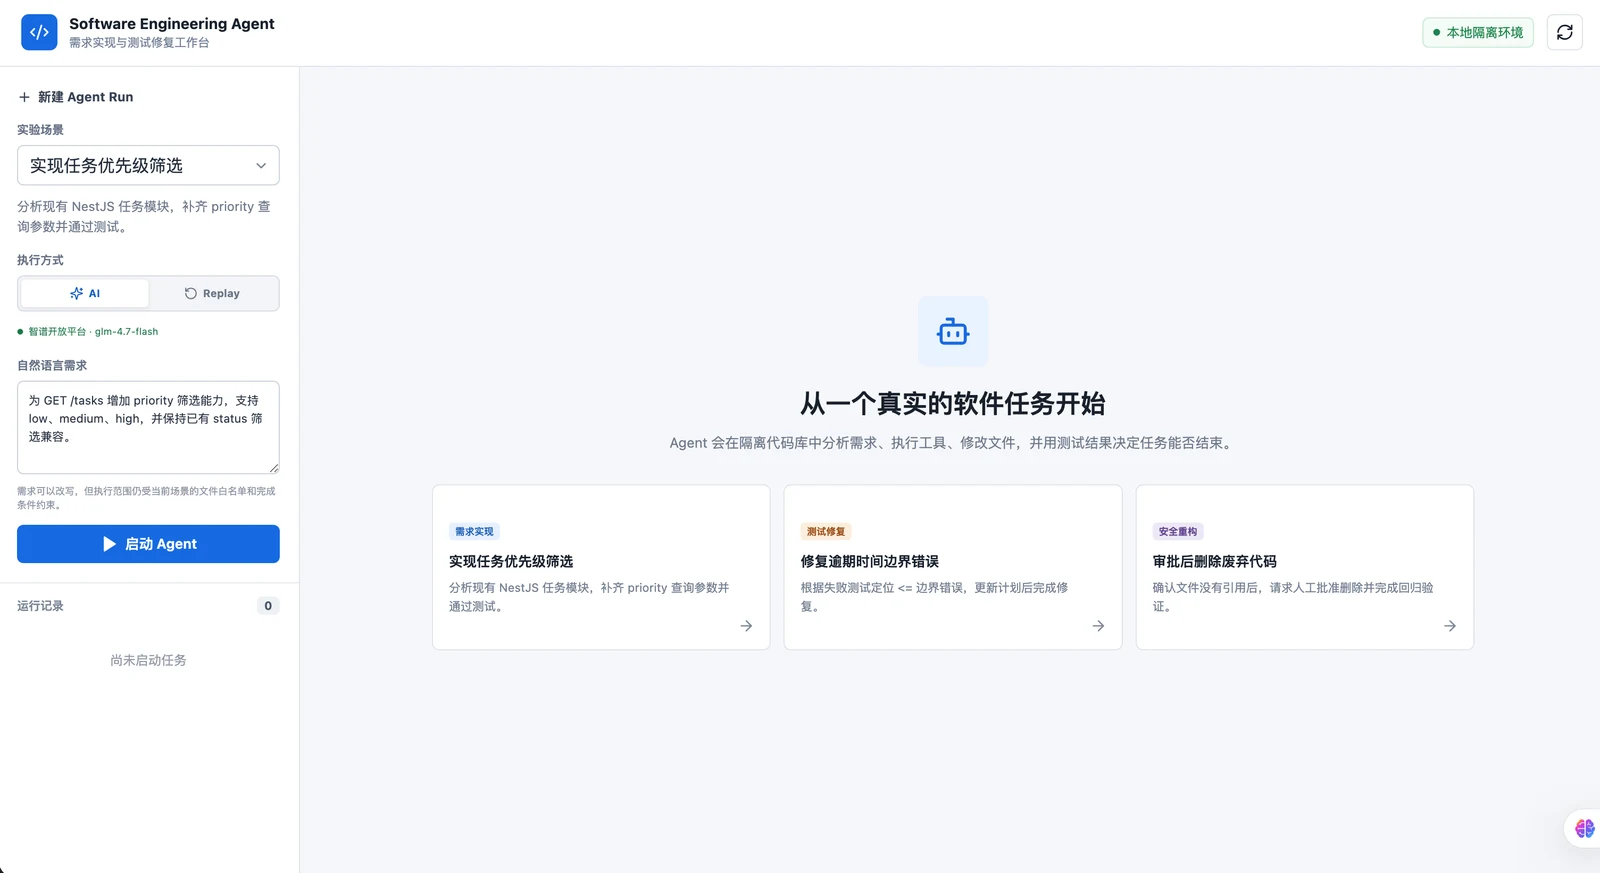Screen dimensions: 1600x873
Task: Start the run with 启动 Agent button
Action: click(148, 544)
